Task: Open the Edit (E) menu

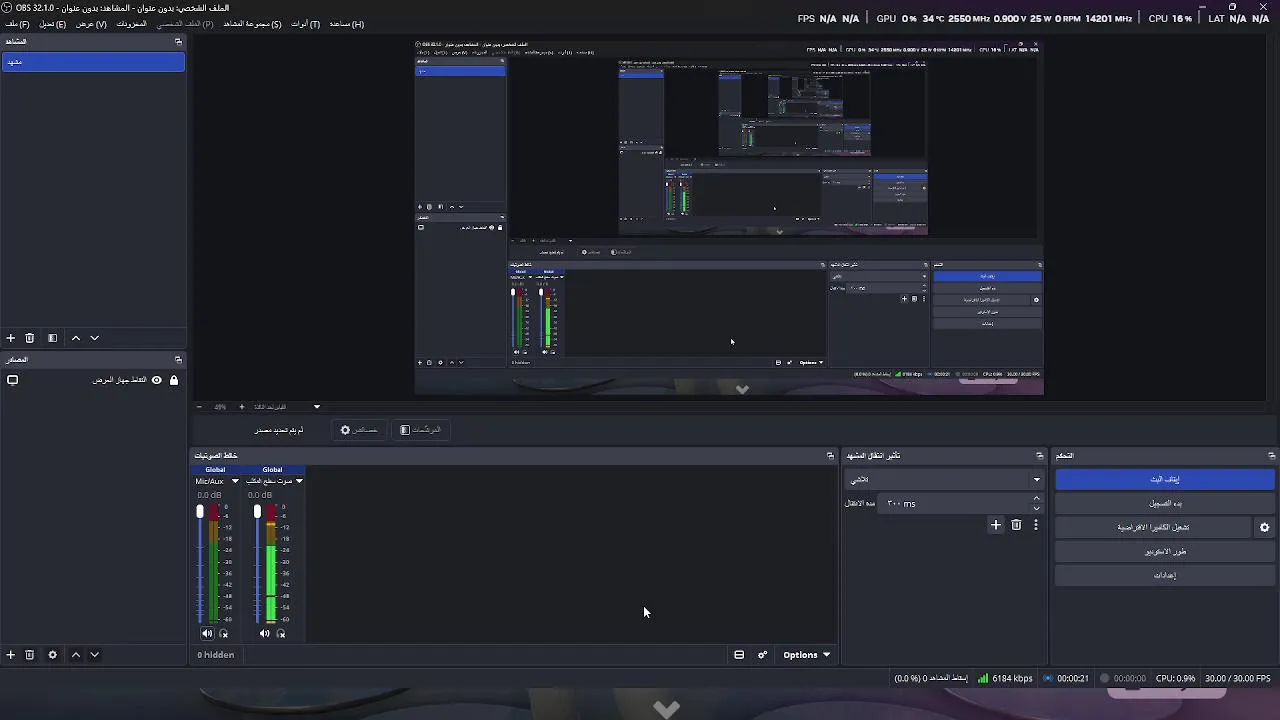Action: (x=53, y=24)
